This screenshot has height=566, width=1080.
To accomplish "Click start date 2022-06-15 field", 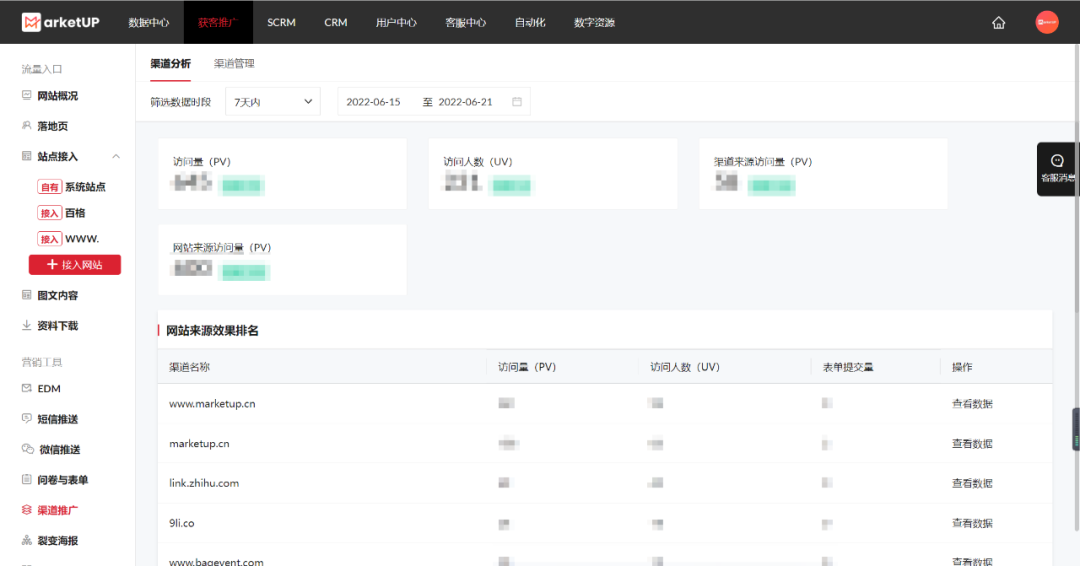I will coord(373,102).
